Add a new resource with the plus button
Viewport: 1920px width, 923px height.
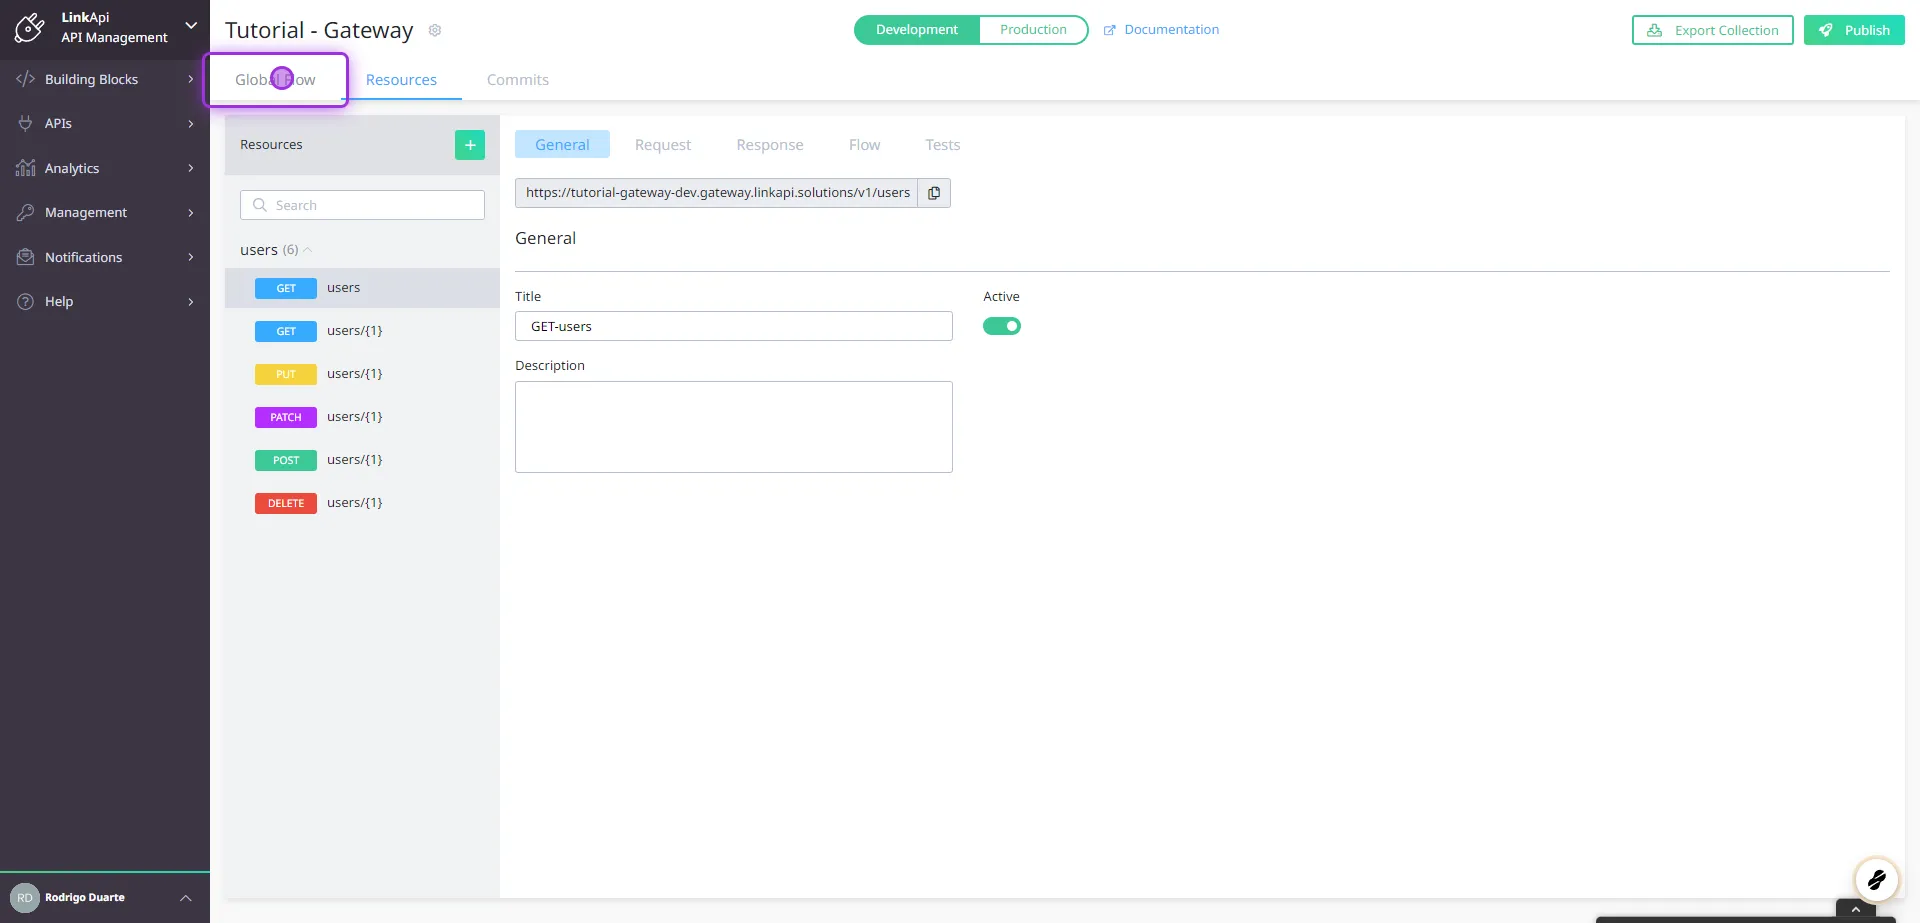tap(470, 144)
